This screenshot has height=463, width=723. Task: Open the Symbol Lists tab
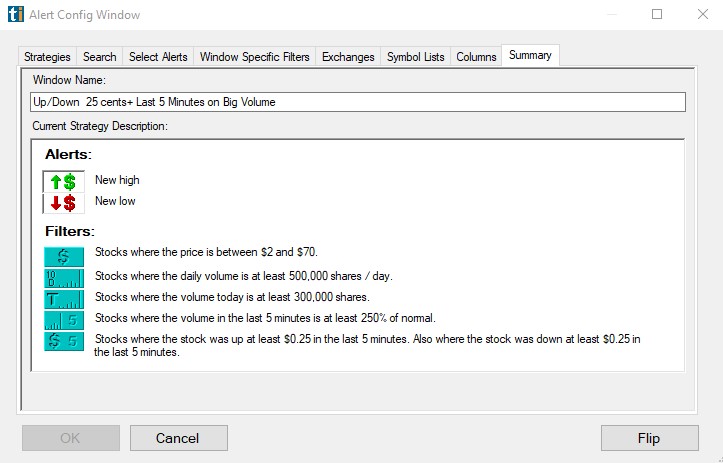415,57
